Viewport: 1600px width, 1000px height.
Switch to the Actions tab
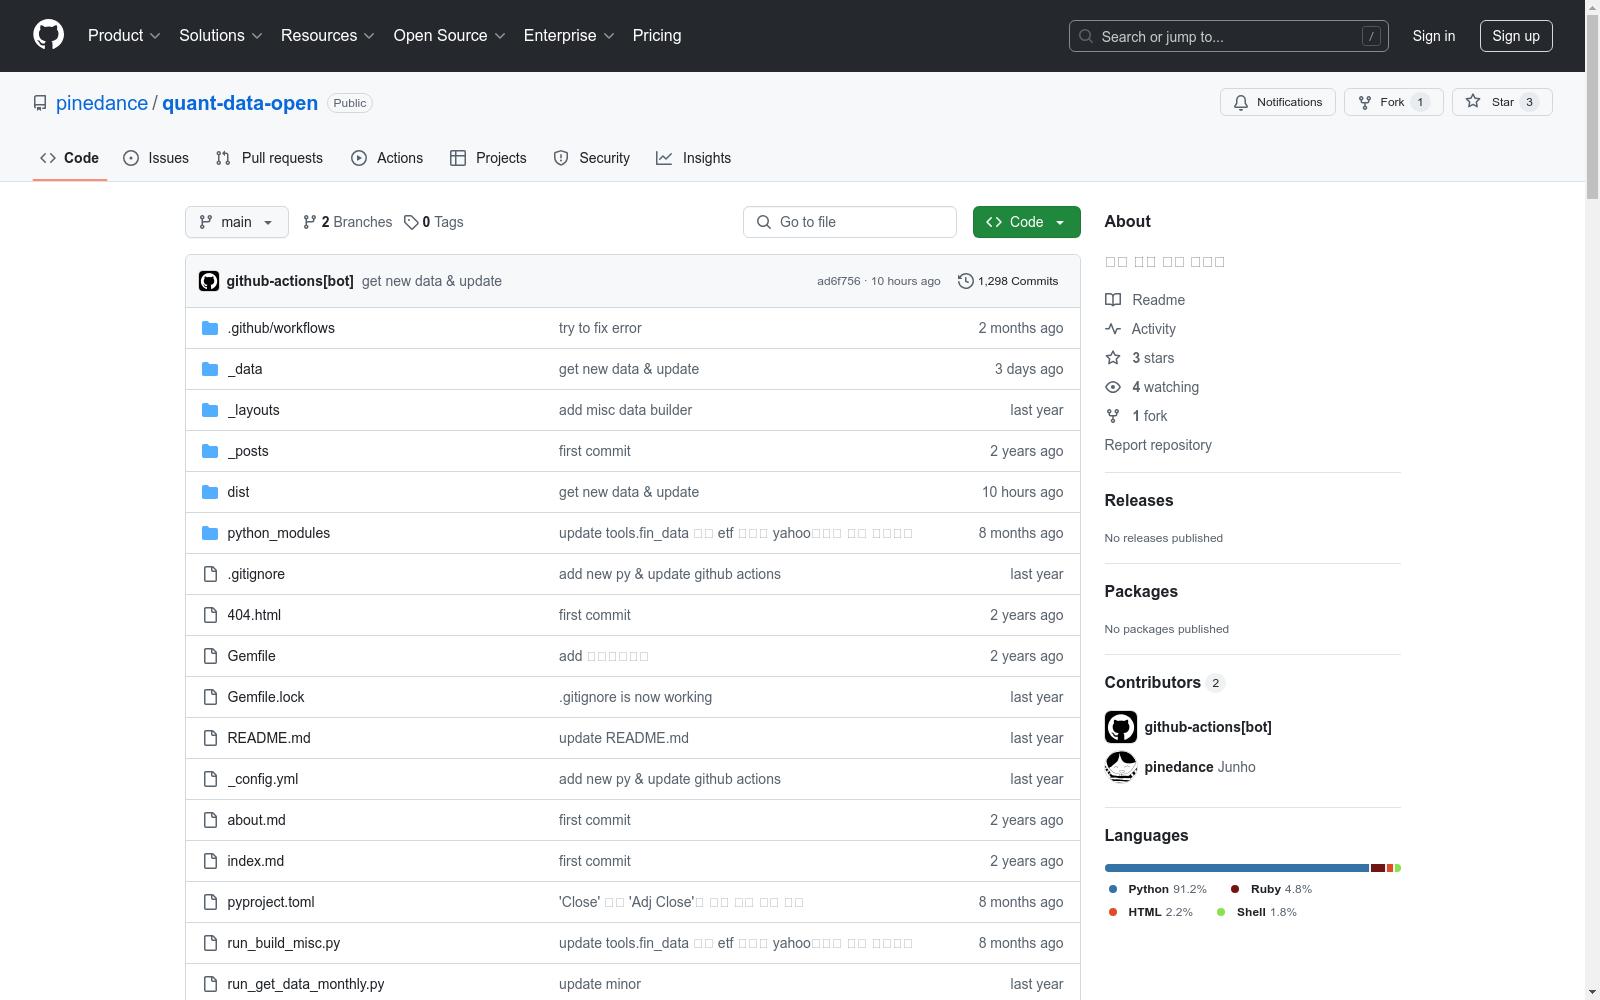[387, 158]
